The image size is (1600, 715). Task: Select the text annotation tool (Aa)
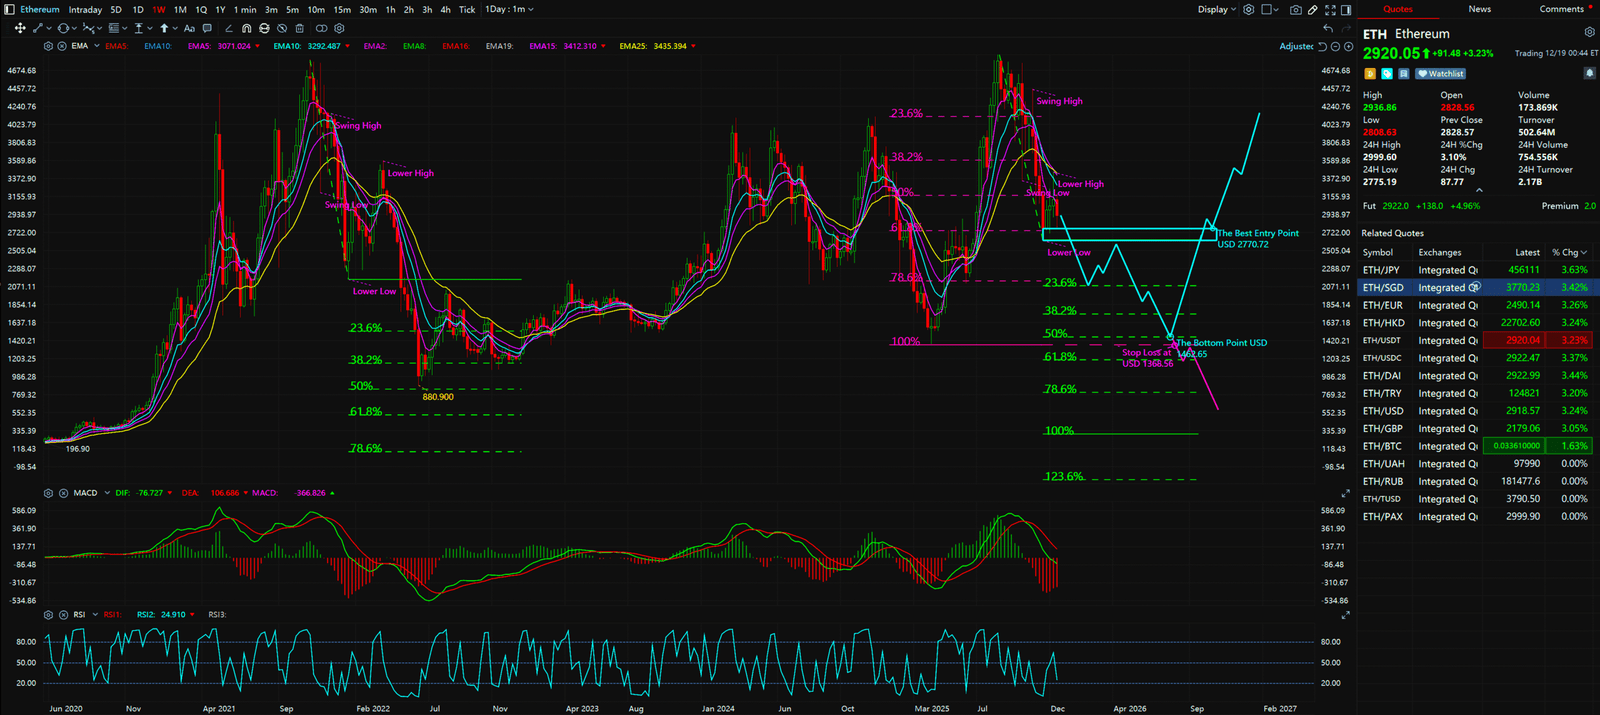189,29
